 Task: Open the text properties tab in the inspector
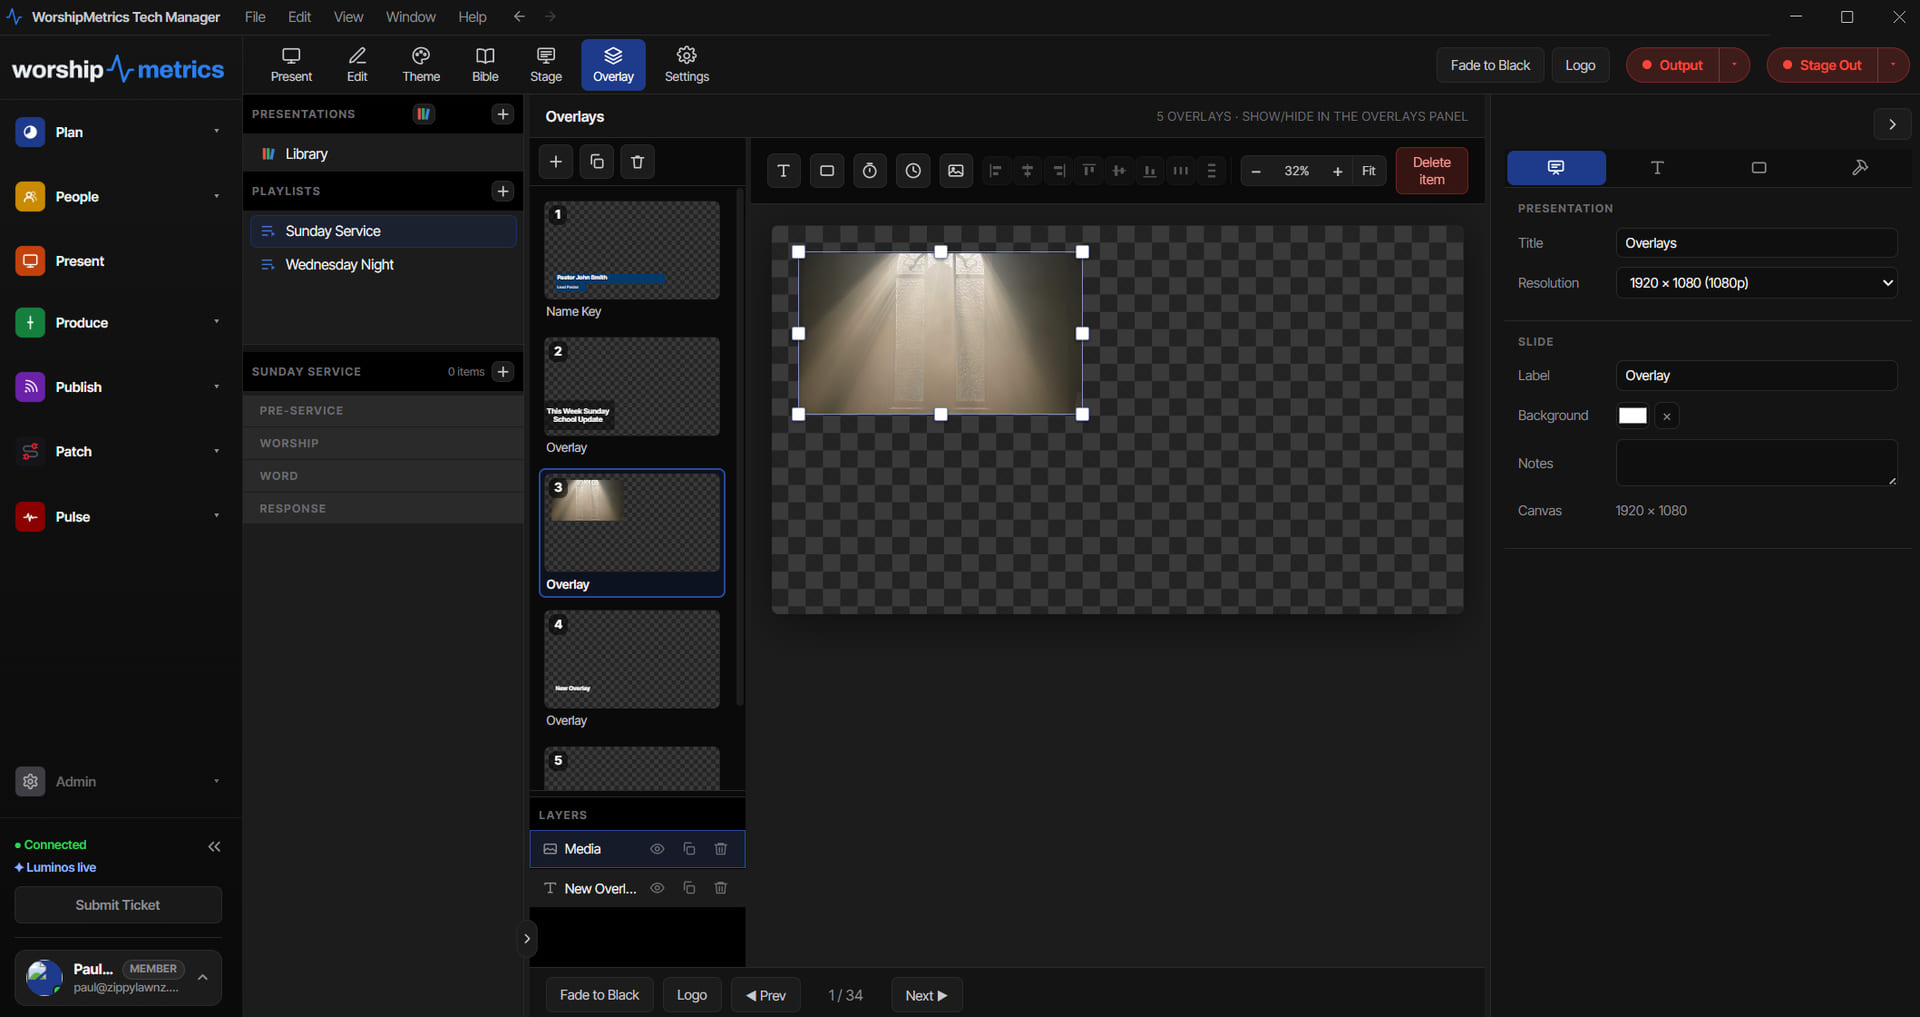coord(1657,168)
